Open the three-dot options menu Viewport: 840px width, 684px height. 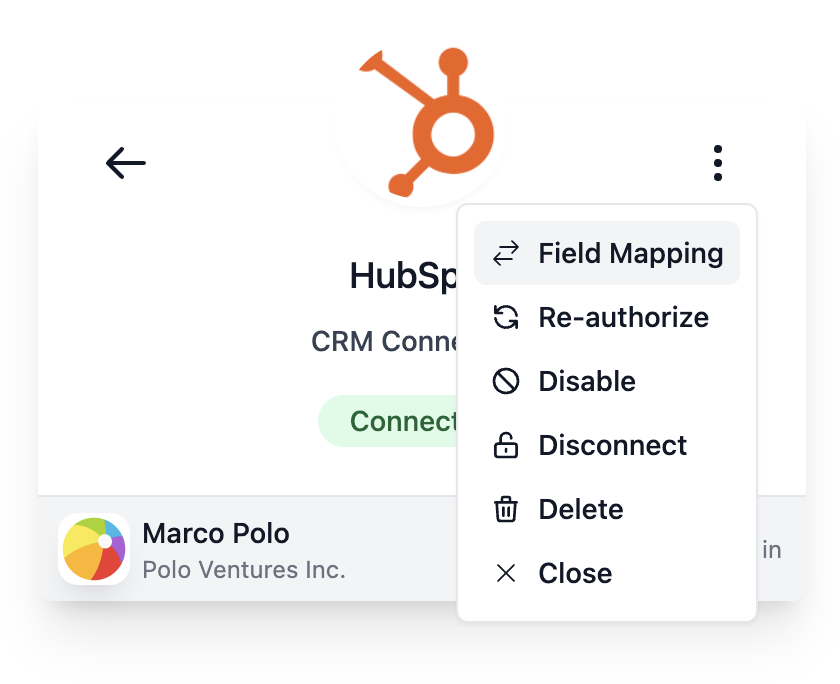718,163
